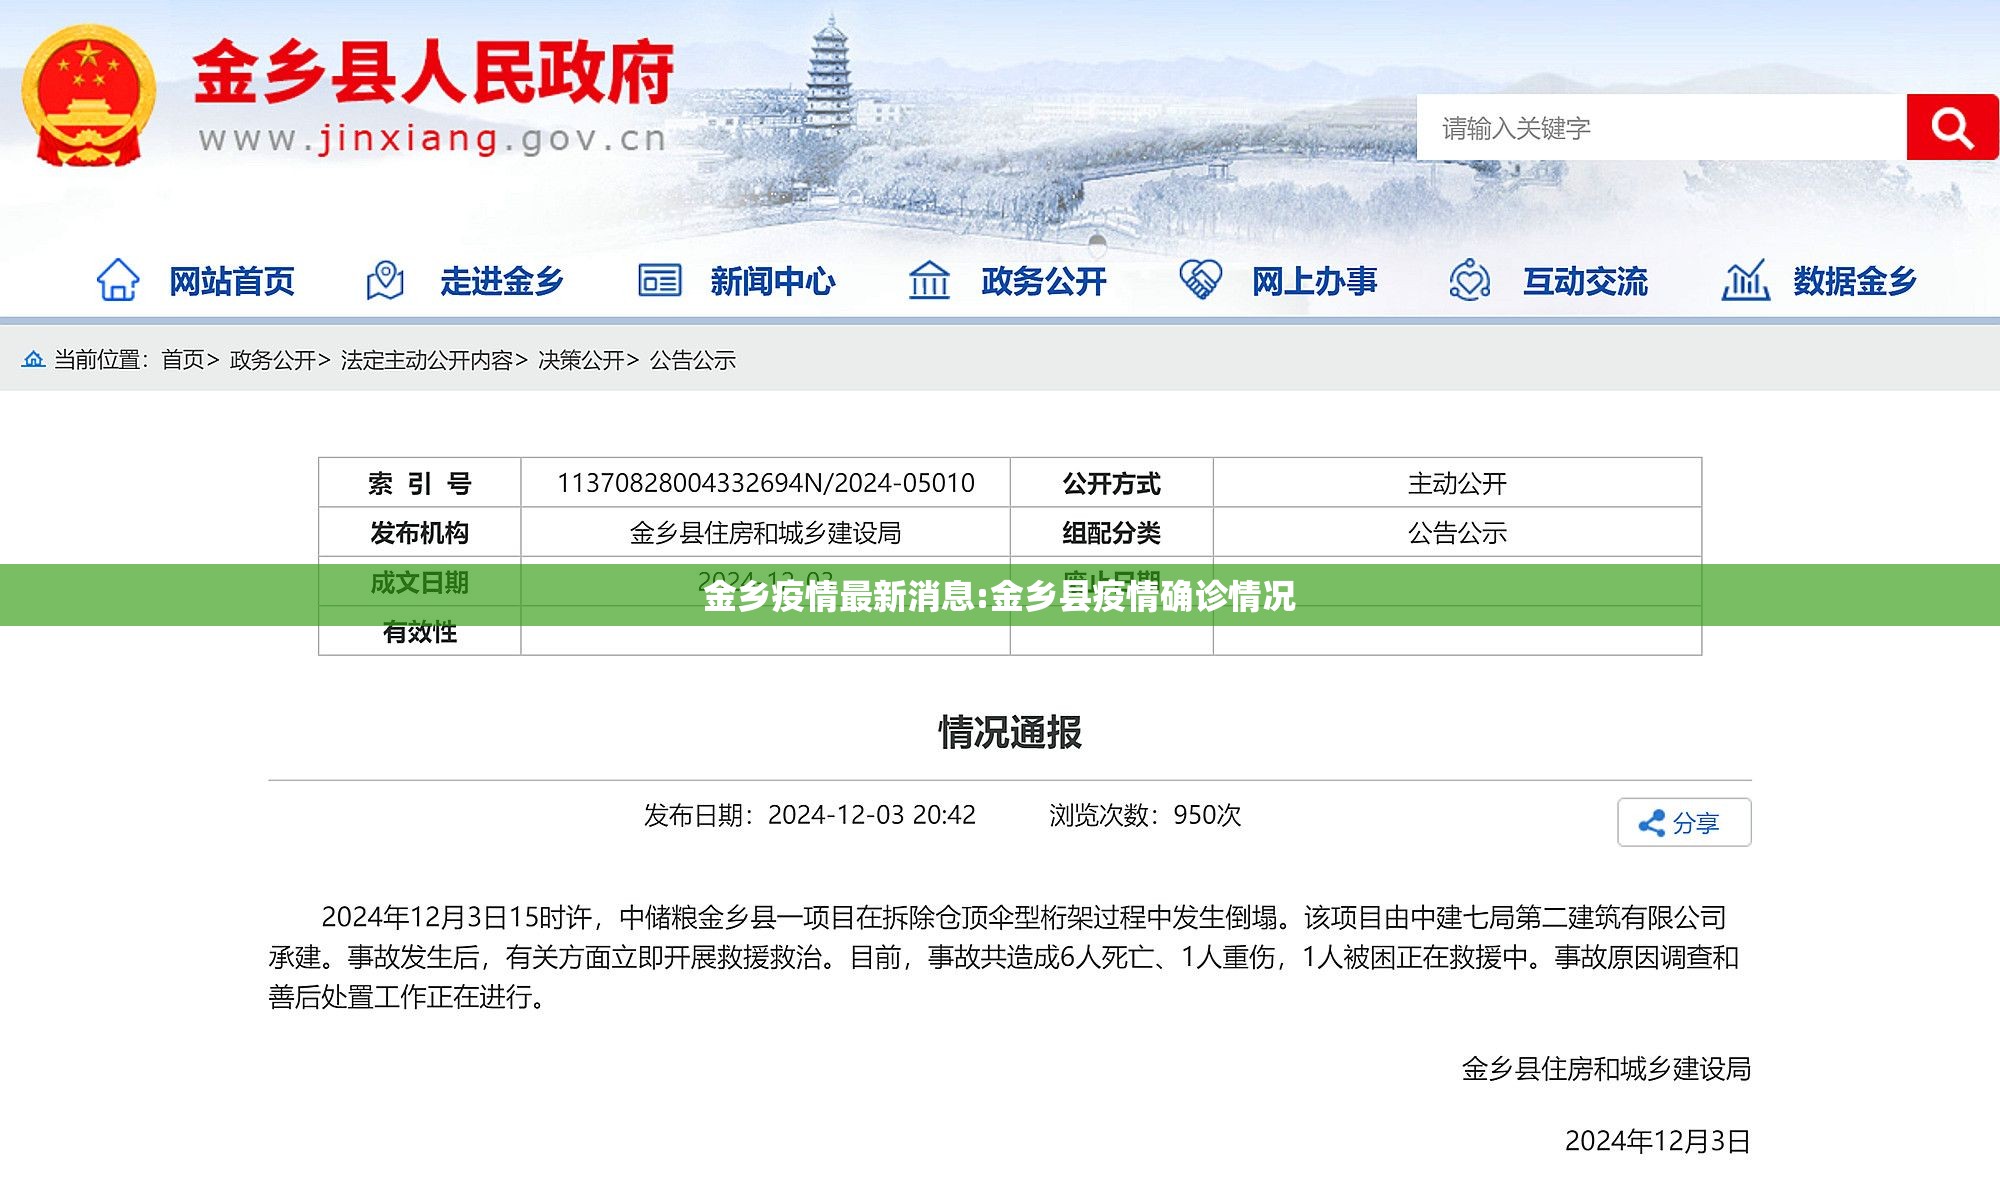Click the green banner 金乡疫情最新消息 headline
This screenshot has width=2000, height=1191.
tap(1000, 596)
